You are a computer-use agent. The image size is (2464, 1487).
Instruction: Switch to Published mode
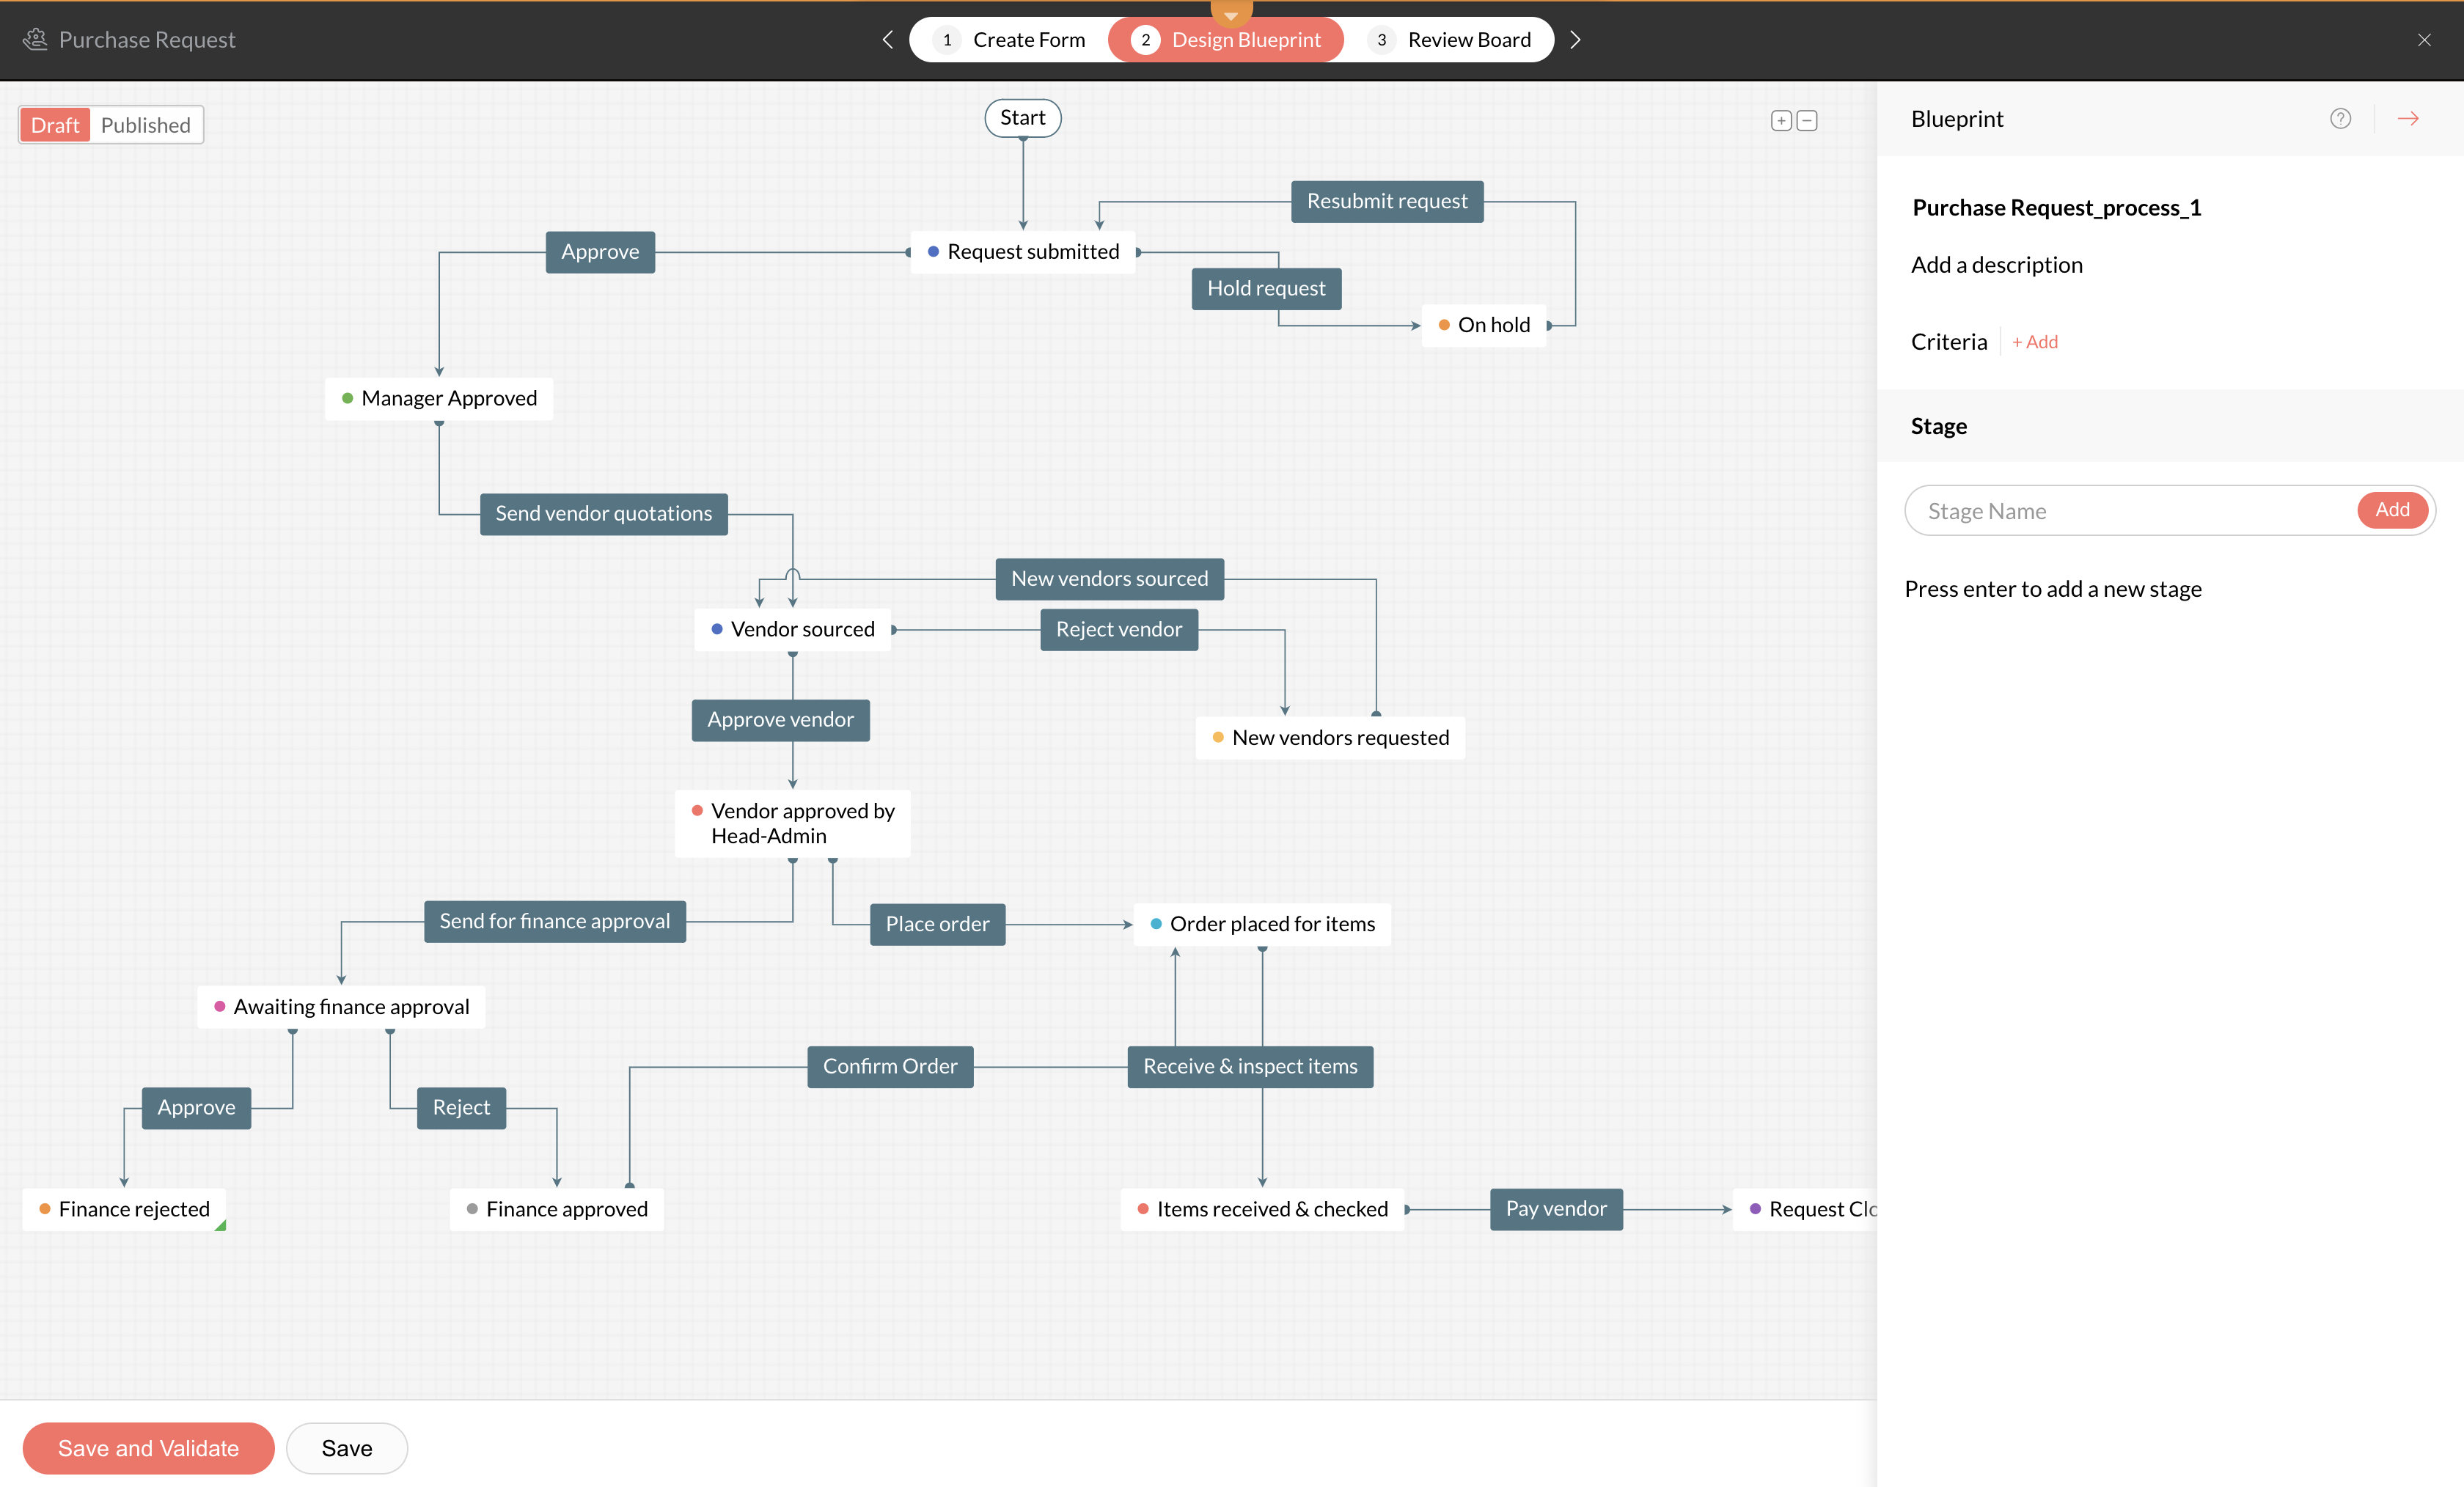145,125
